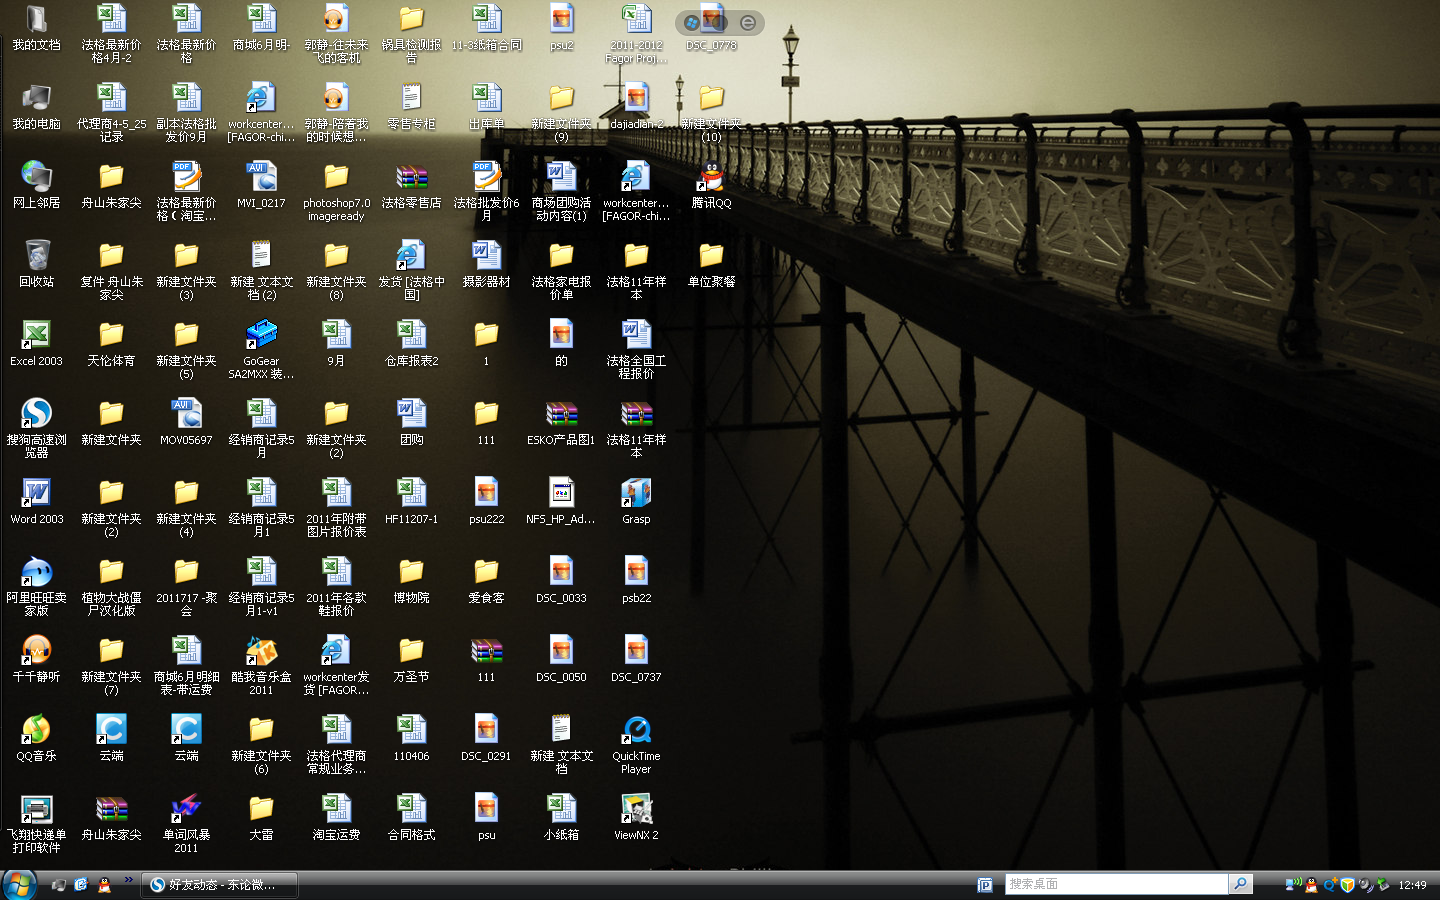The width and height of the screenshot is (1440, 900).
Task: Click the Windows Start button
Action: click(x=19, y=885)
